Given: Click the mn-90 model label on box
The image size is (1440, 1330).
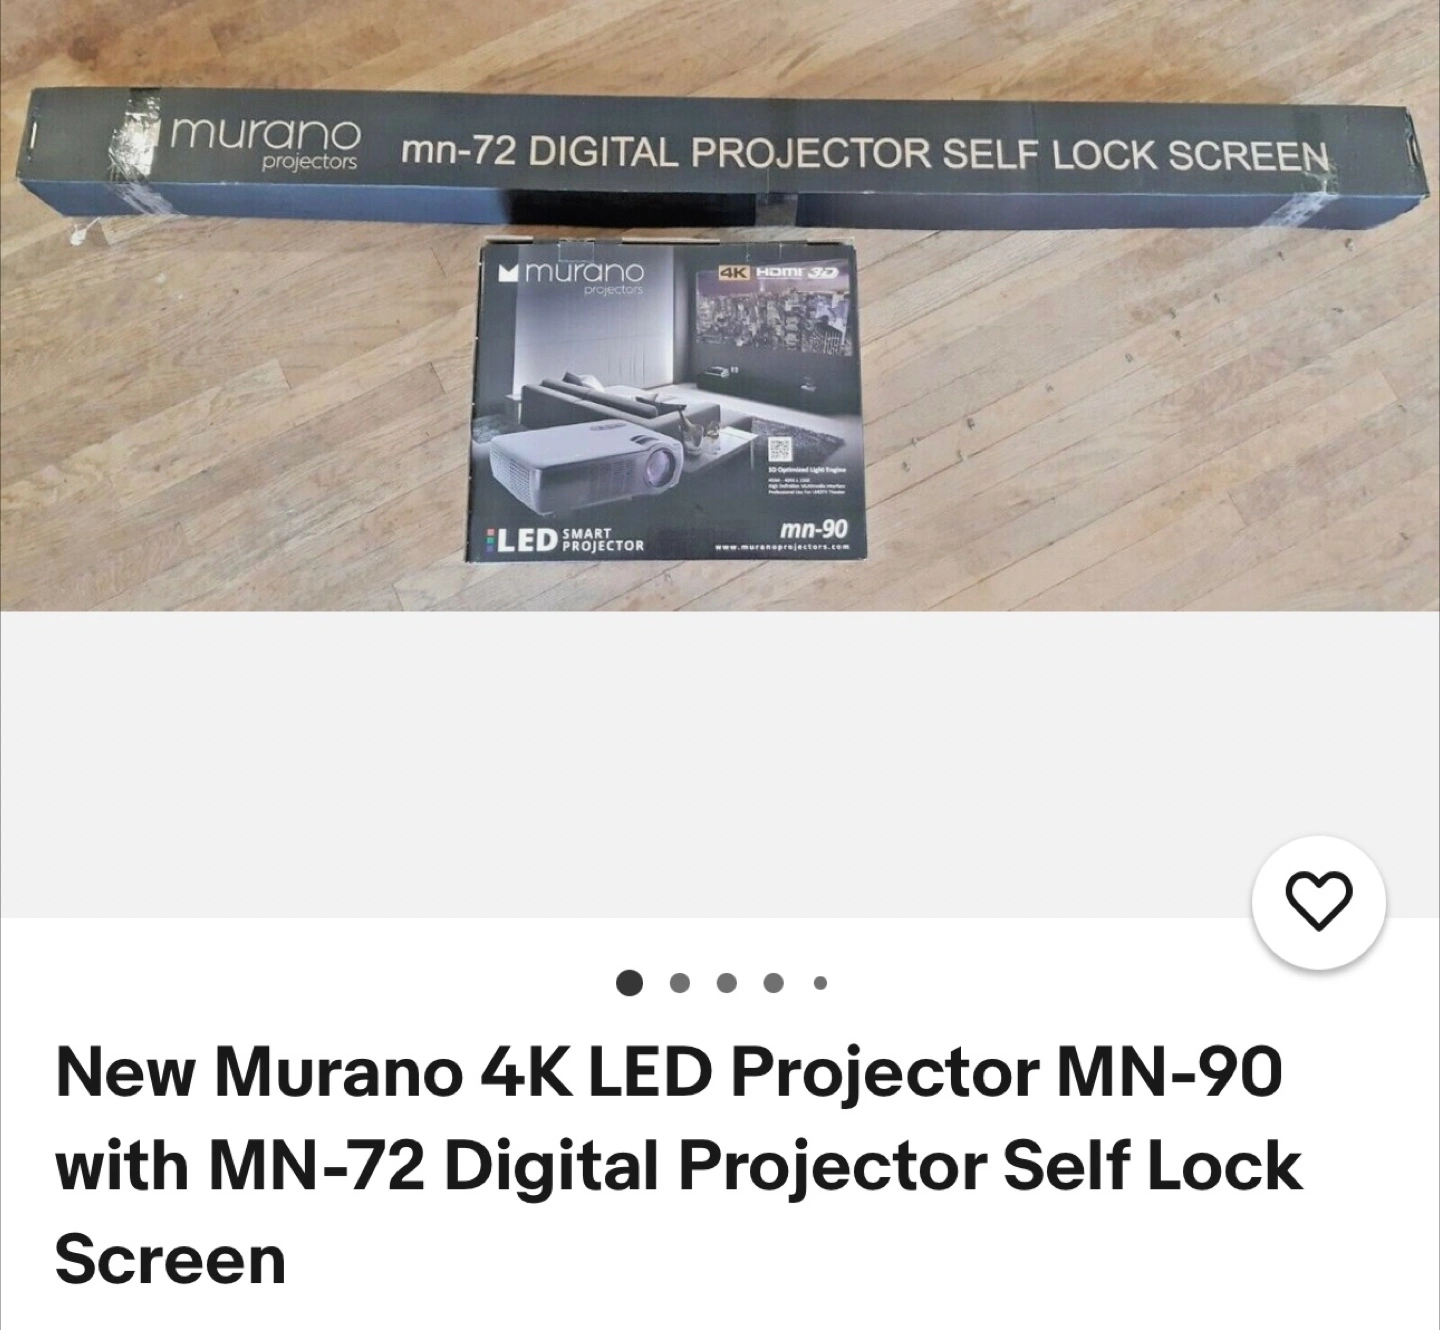Looking at the screenshot, I should 813,526.
